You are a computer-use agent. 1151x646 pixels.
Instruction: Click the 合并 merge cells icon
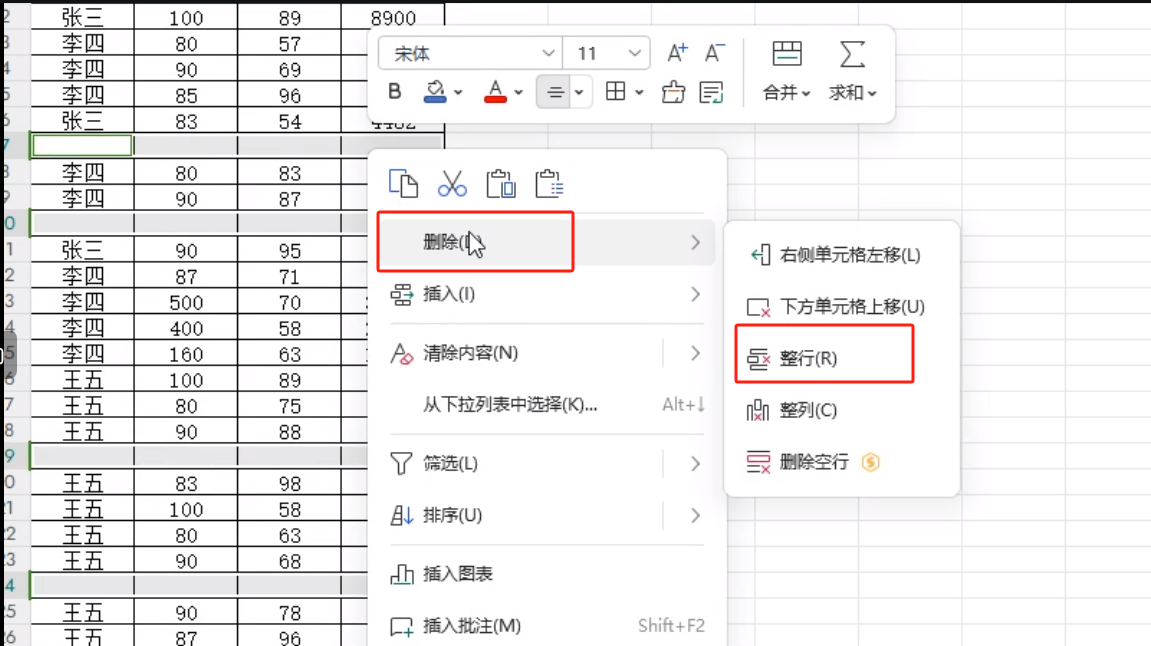[786, 54]
